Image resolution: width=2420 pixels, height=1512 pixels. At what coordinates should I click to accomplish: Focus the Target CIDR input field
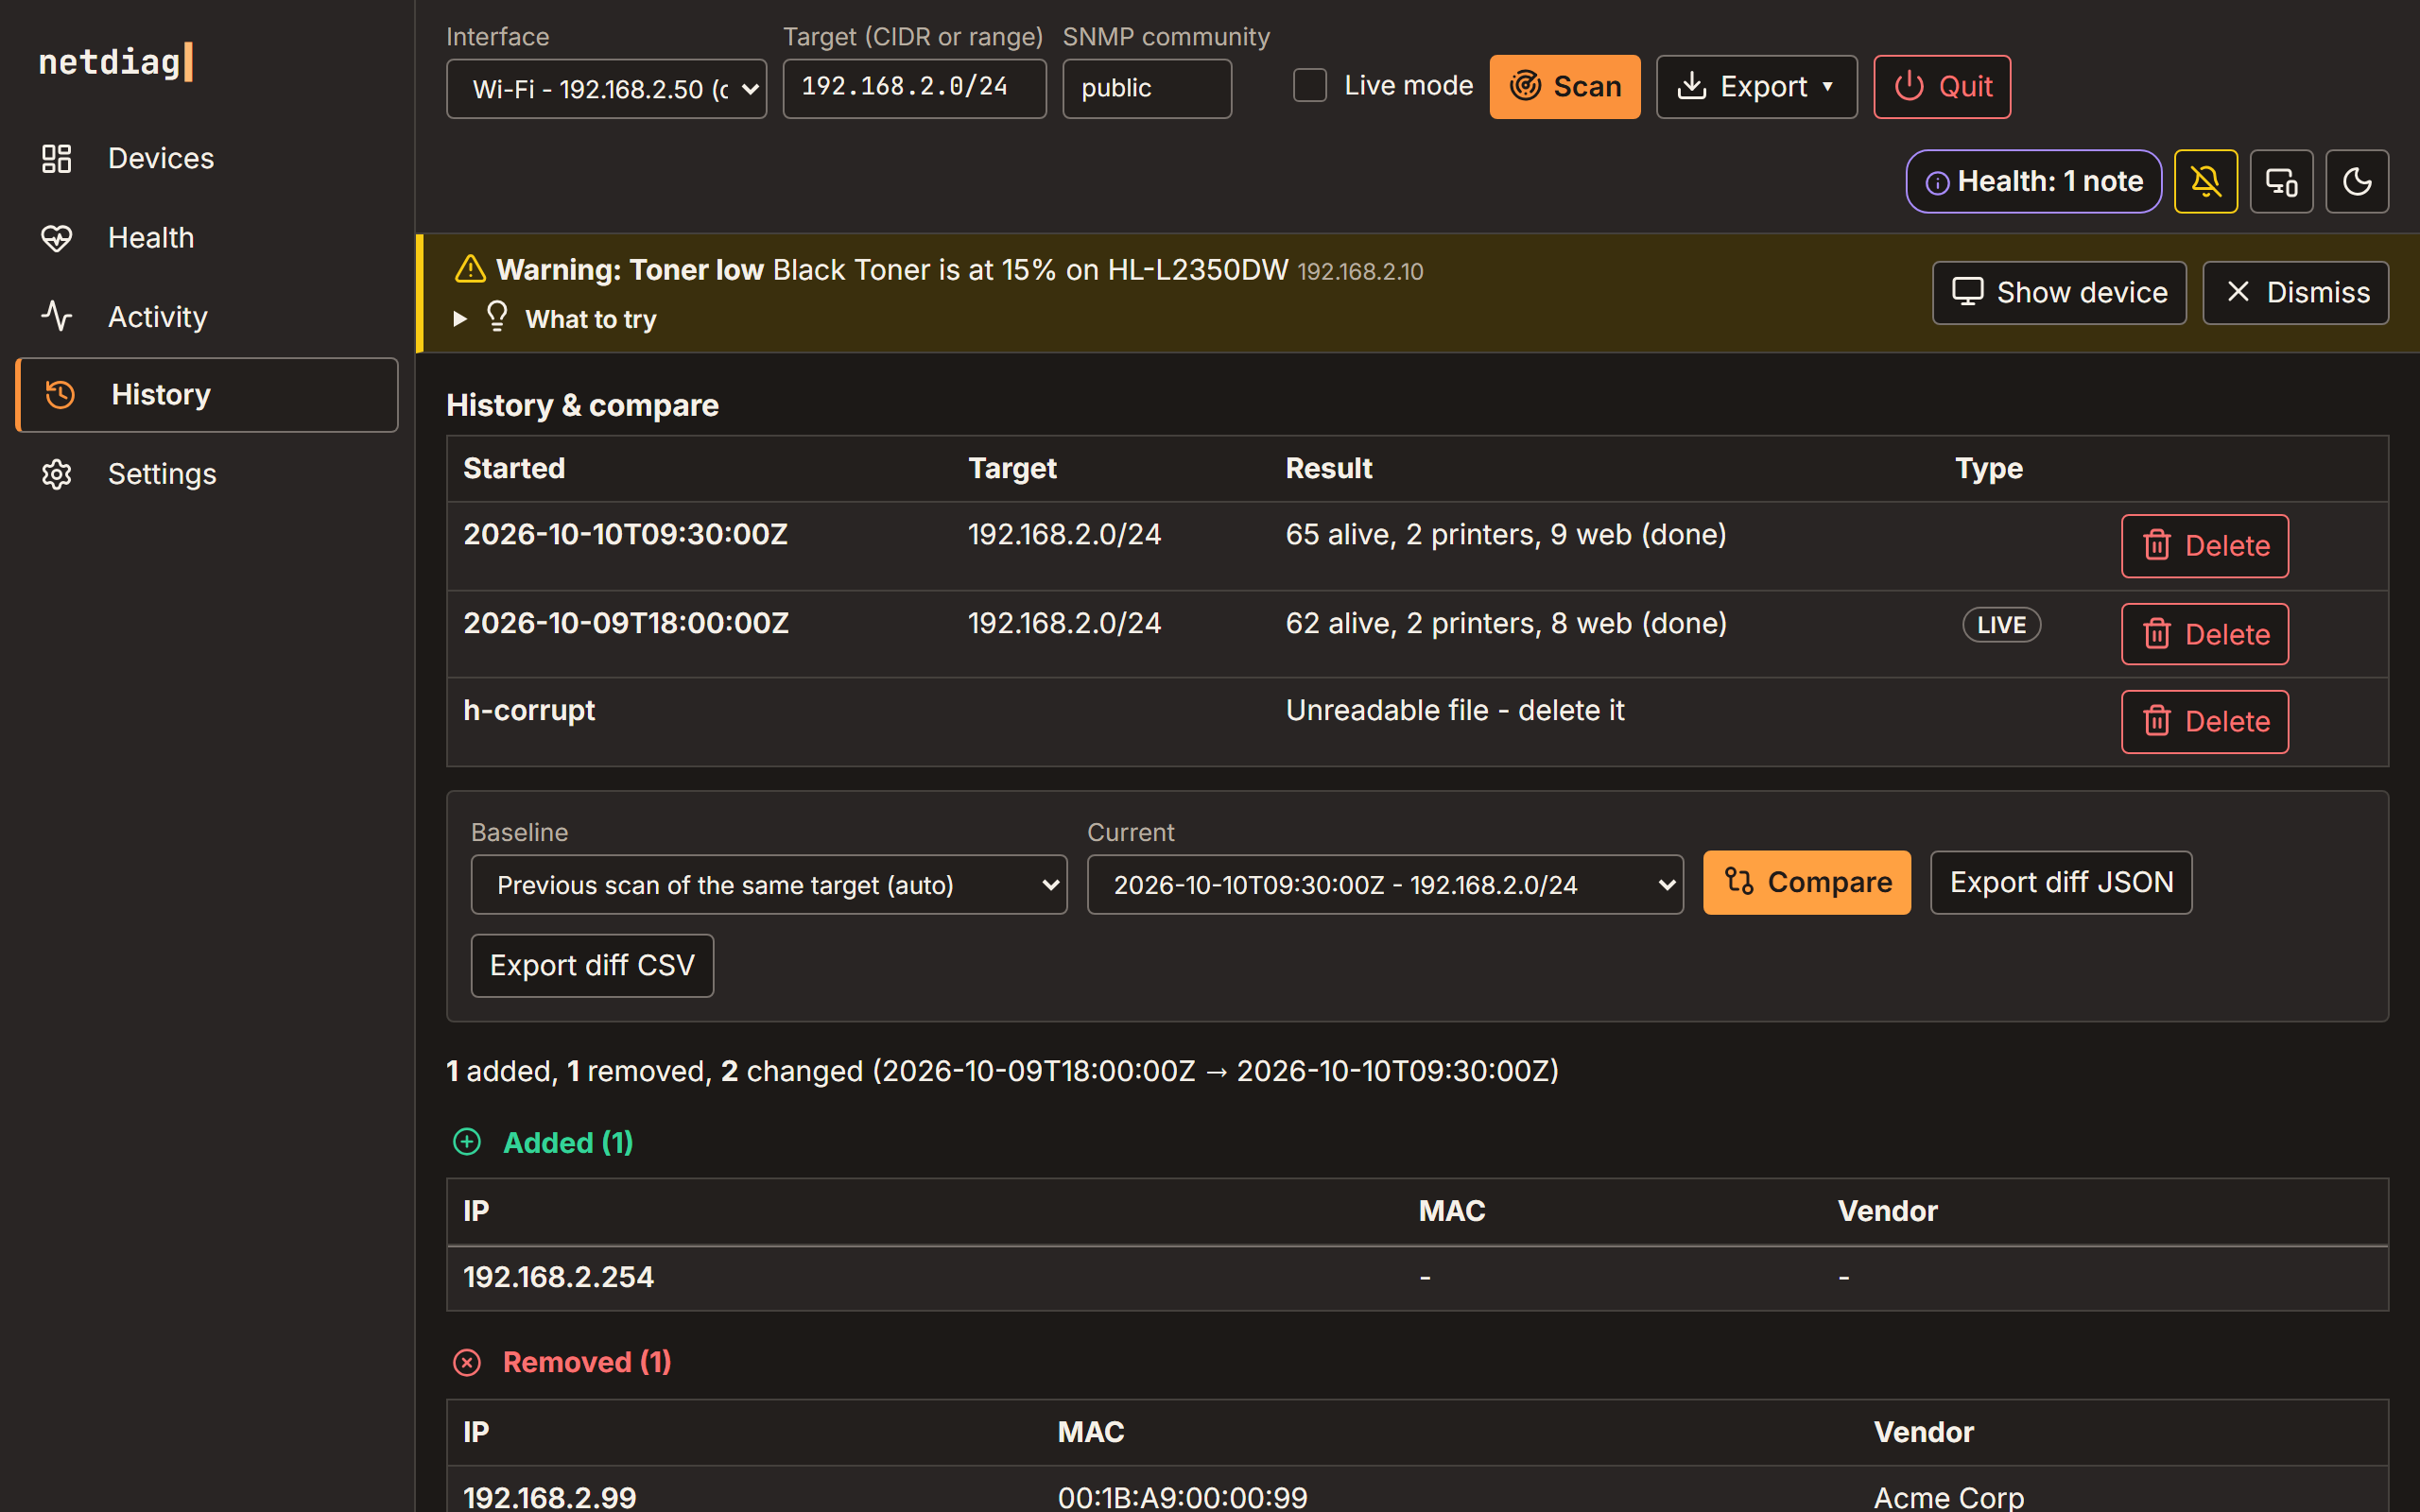[x=914, y=88]
